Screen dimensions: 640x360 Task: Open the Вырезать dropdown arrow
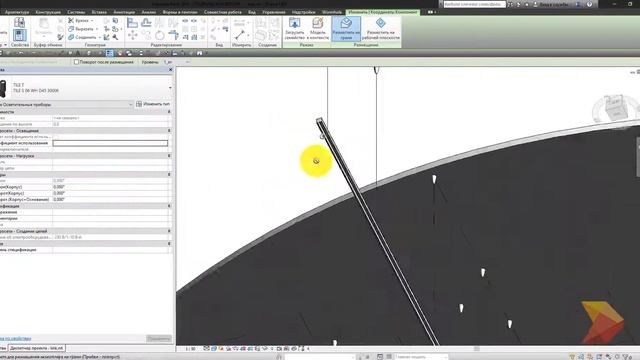[97, 29]
